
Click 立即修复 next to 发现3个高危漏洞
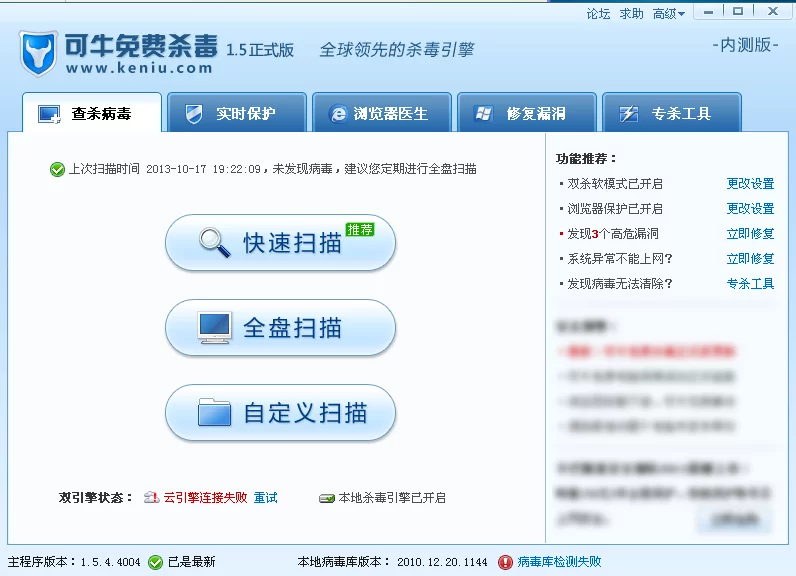(750, 233)
